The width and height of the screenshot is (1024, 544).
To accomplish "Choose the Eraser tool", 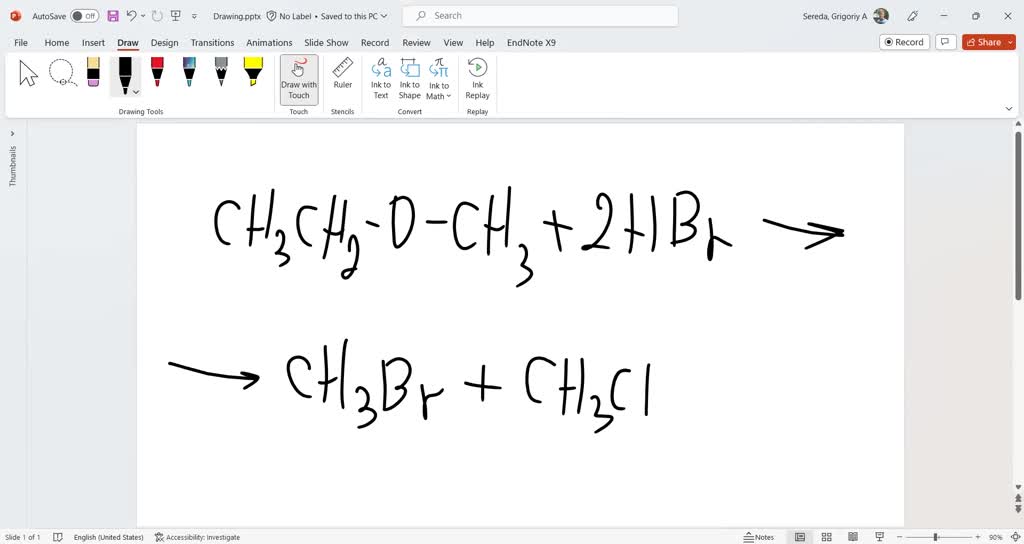I will click(x=93, y=72).
